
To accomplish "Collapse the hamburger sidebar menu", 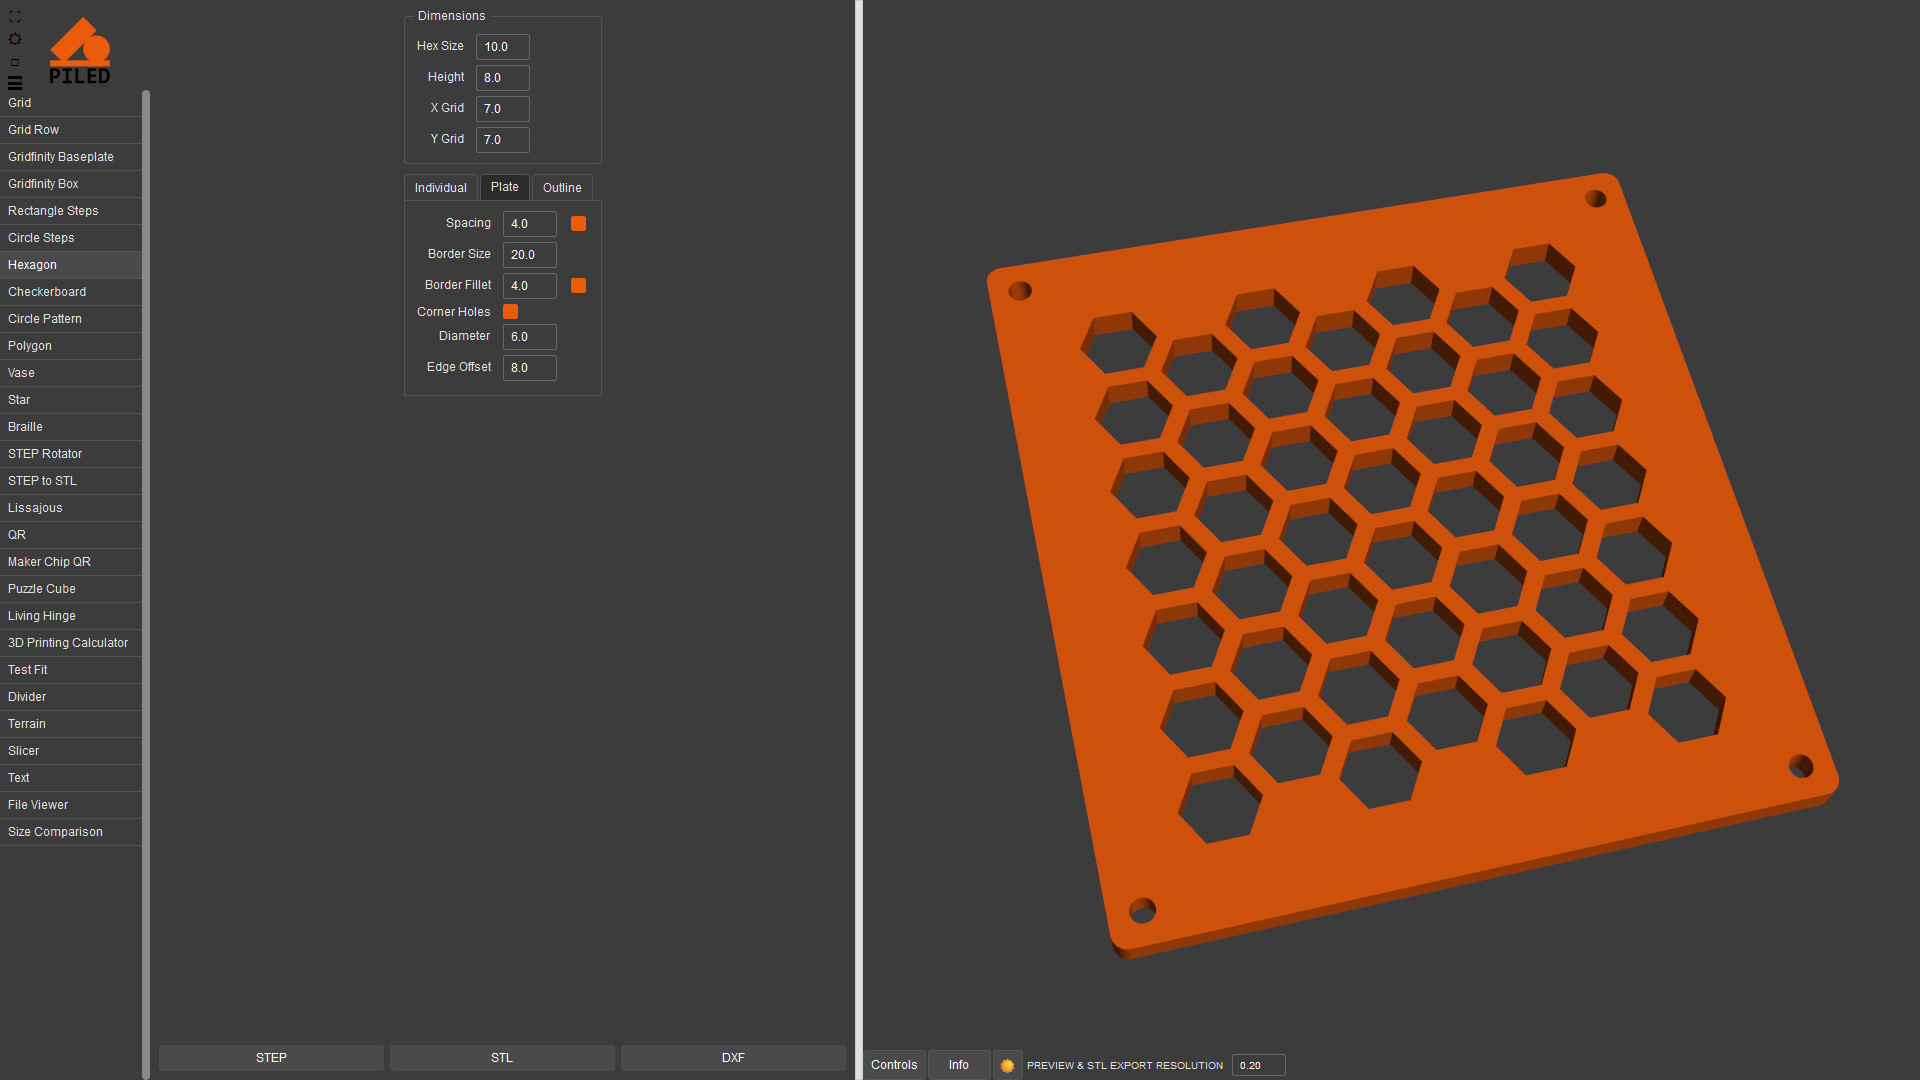I will pos(15,83).
